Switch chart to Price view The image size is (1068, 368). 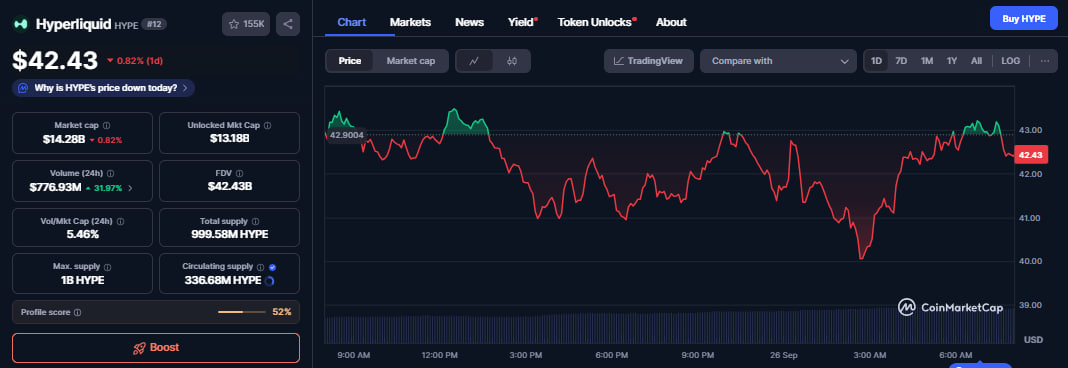(x=349, y=61)
